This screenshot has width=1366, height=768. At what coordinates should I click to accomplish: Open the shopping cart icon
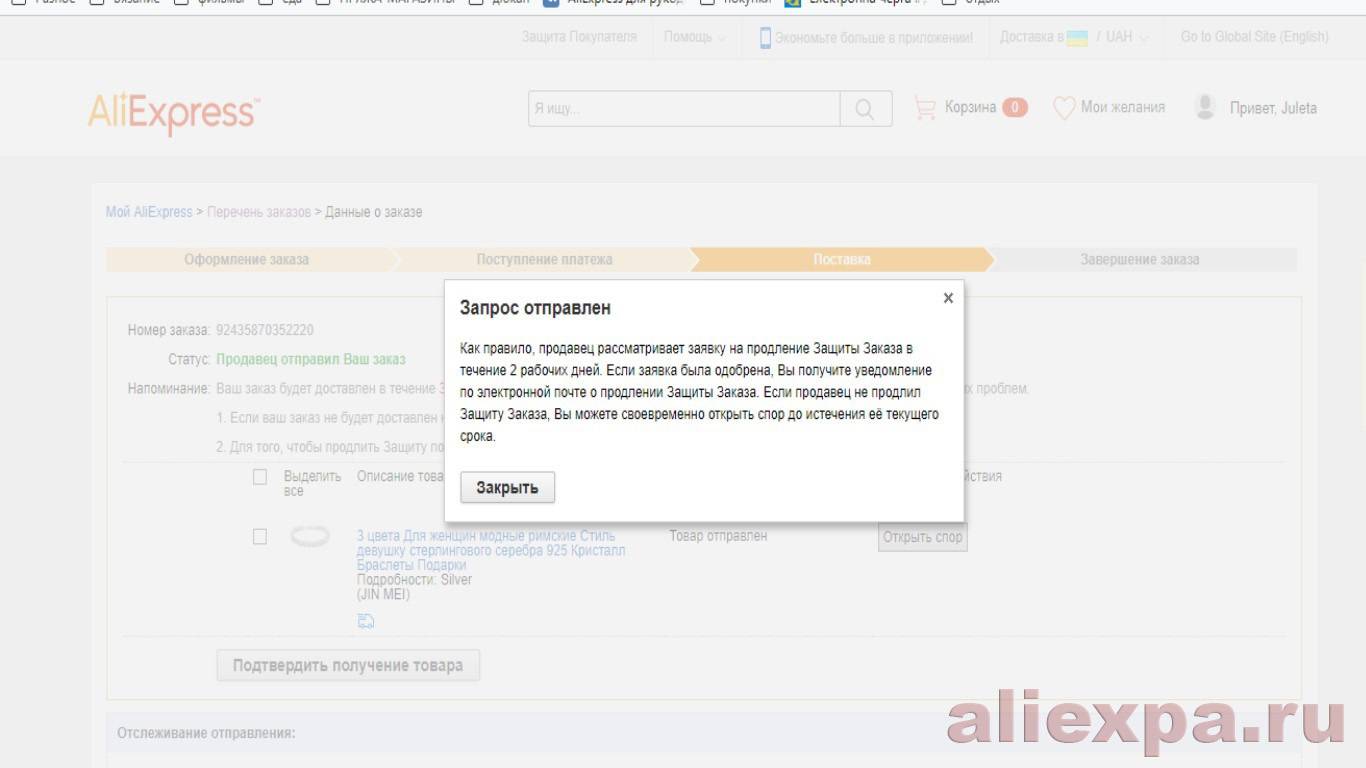pyautogui.click(x=925, y=108)
